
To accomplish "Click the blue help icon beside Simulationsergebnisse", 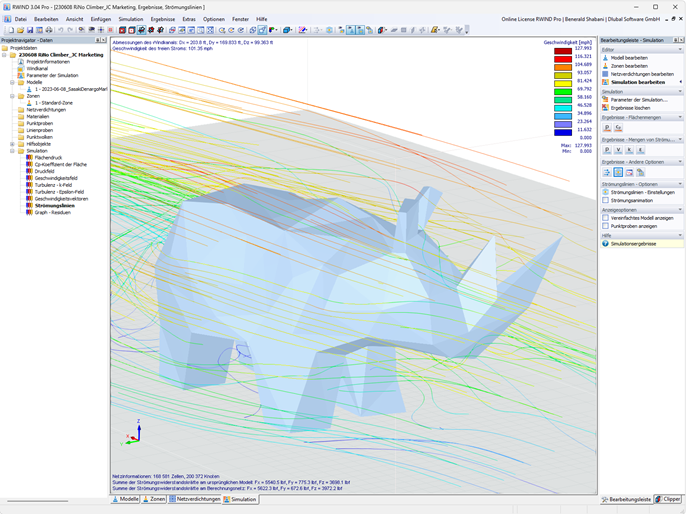I will tap(606, 244).
